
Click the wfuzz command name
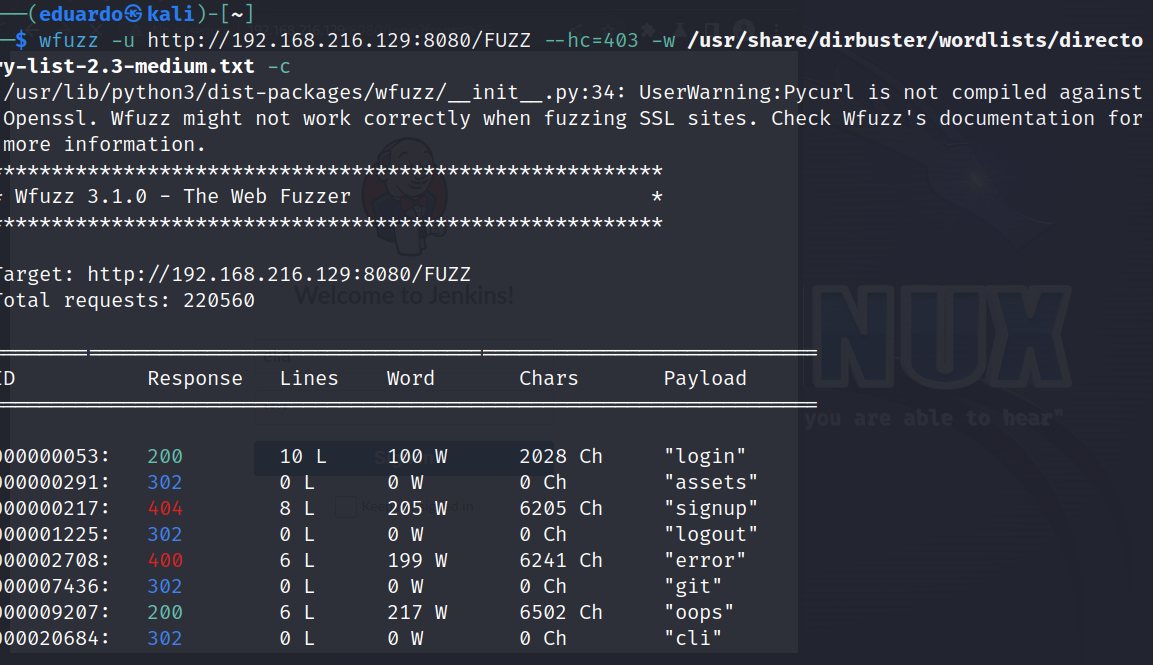coord(68,40)
